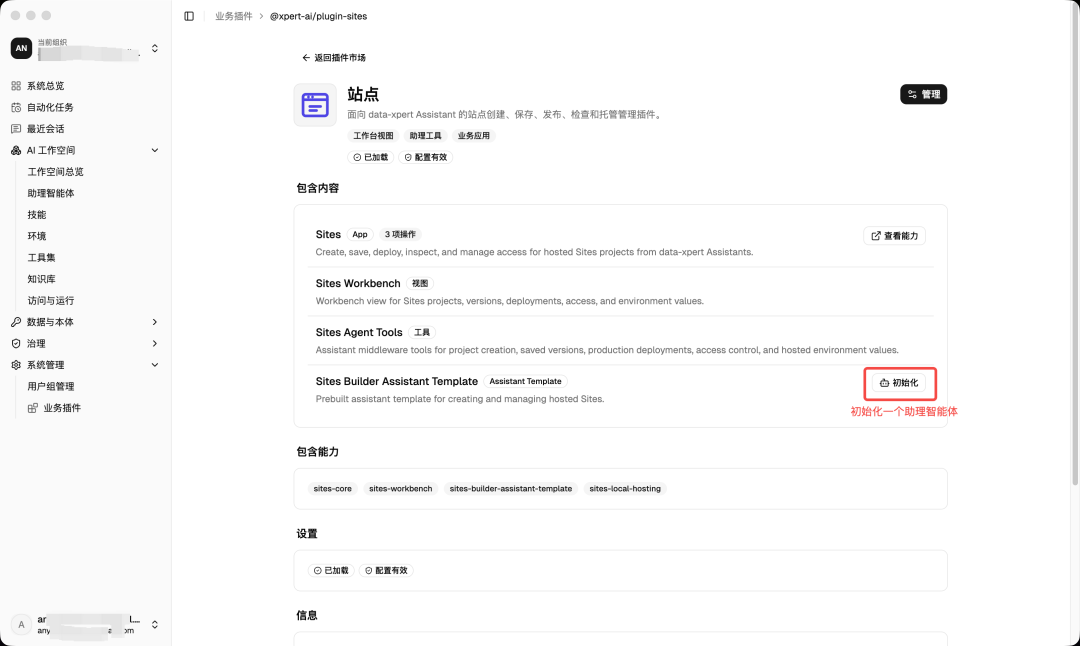Click the 治理 shield icon
The width and height of the screenshot is (1080, 646).
16,343
